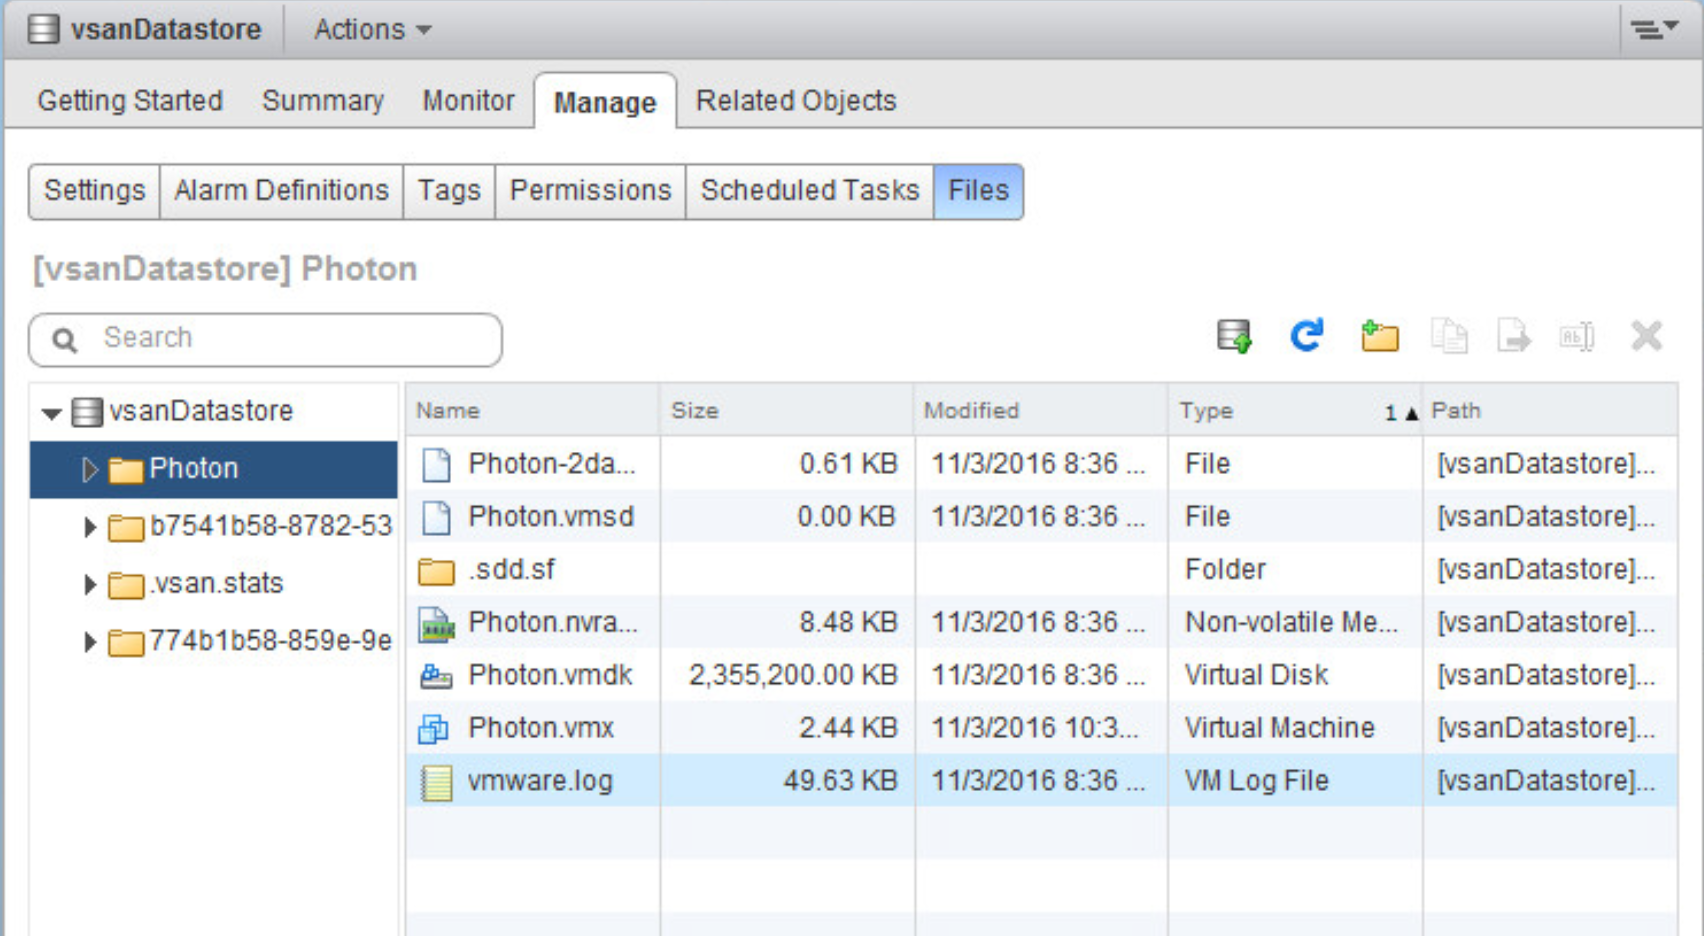Click the rename file toolbar icon

tap(1577, 337)
